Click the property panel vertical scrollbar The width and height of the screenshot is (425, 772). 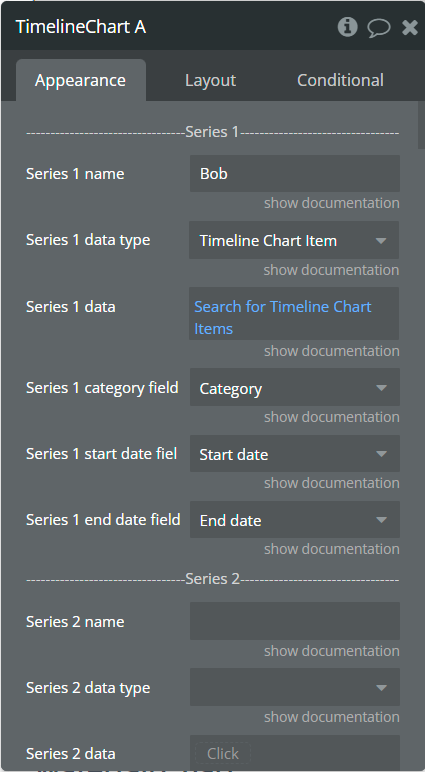pyautogui.click(x=421, y=126)
